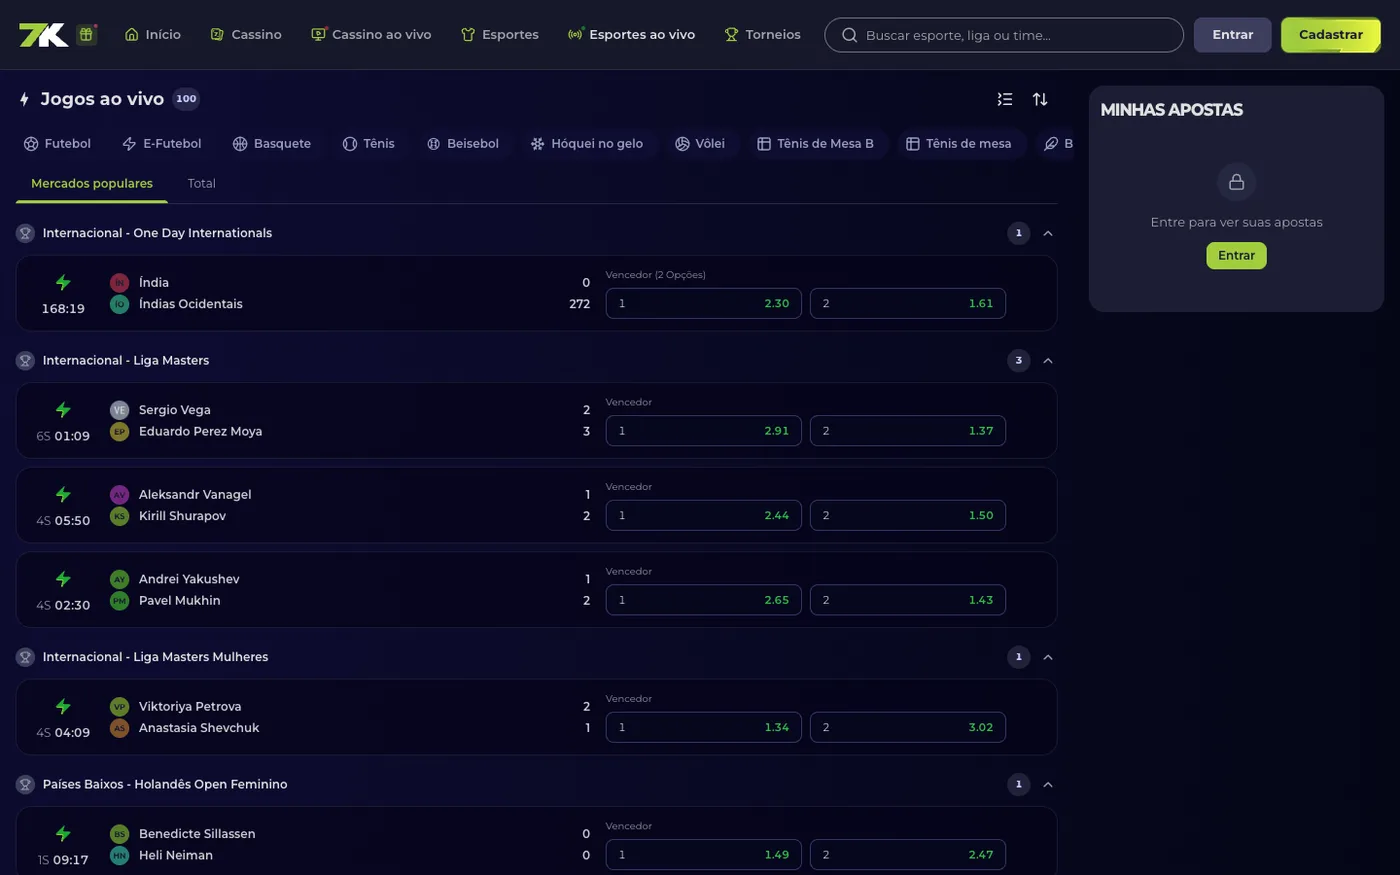This screenshot has width=1400, height=875.
Task: Click the Cadastrar button
Action: click(1331, 35)
